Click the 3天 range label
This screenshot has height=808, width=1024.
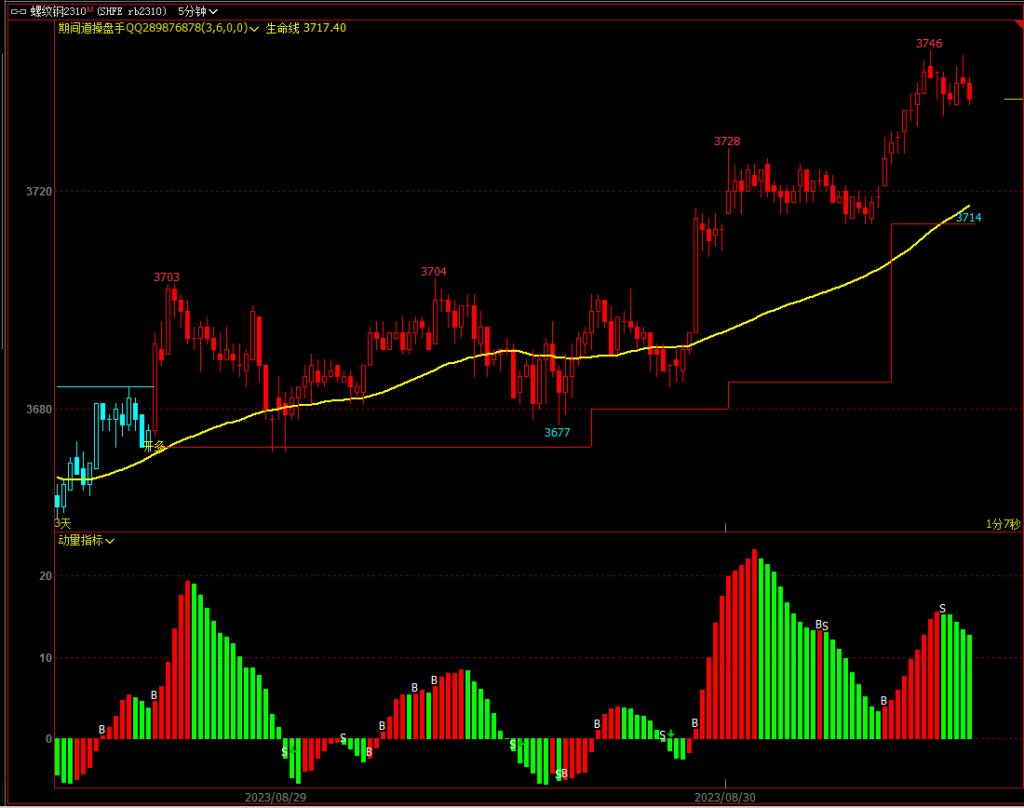[x=63, y=523]
